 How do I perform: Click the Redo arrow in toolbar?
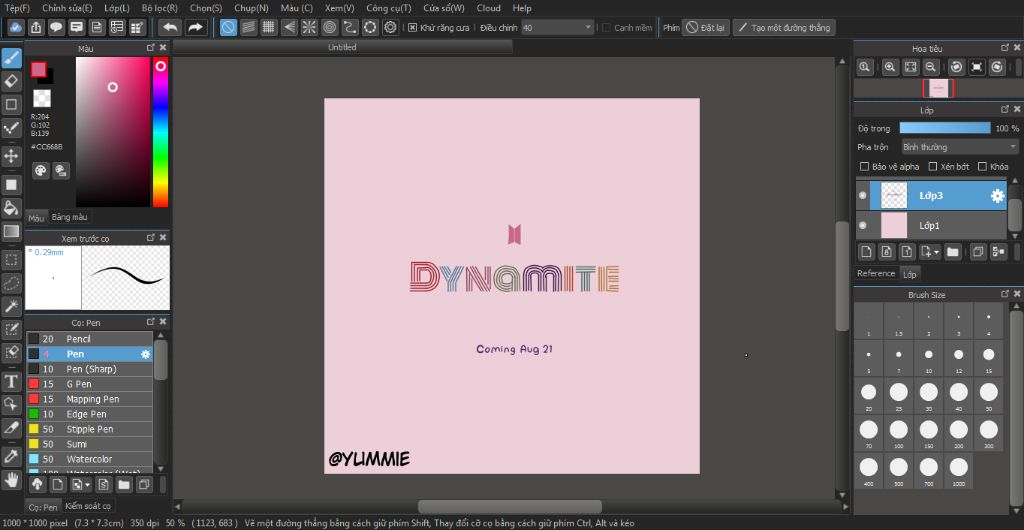[195, 27]
